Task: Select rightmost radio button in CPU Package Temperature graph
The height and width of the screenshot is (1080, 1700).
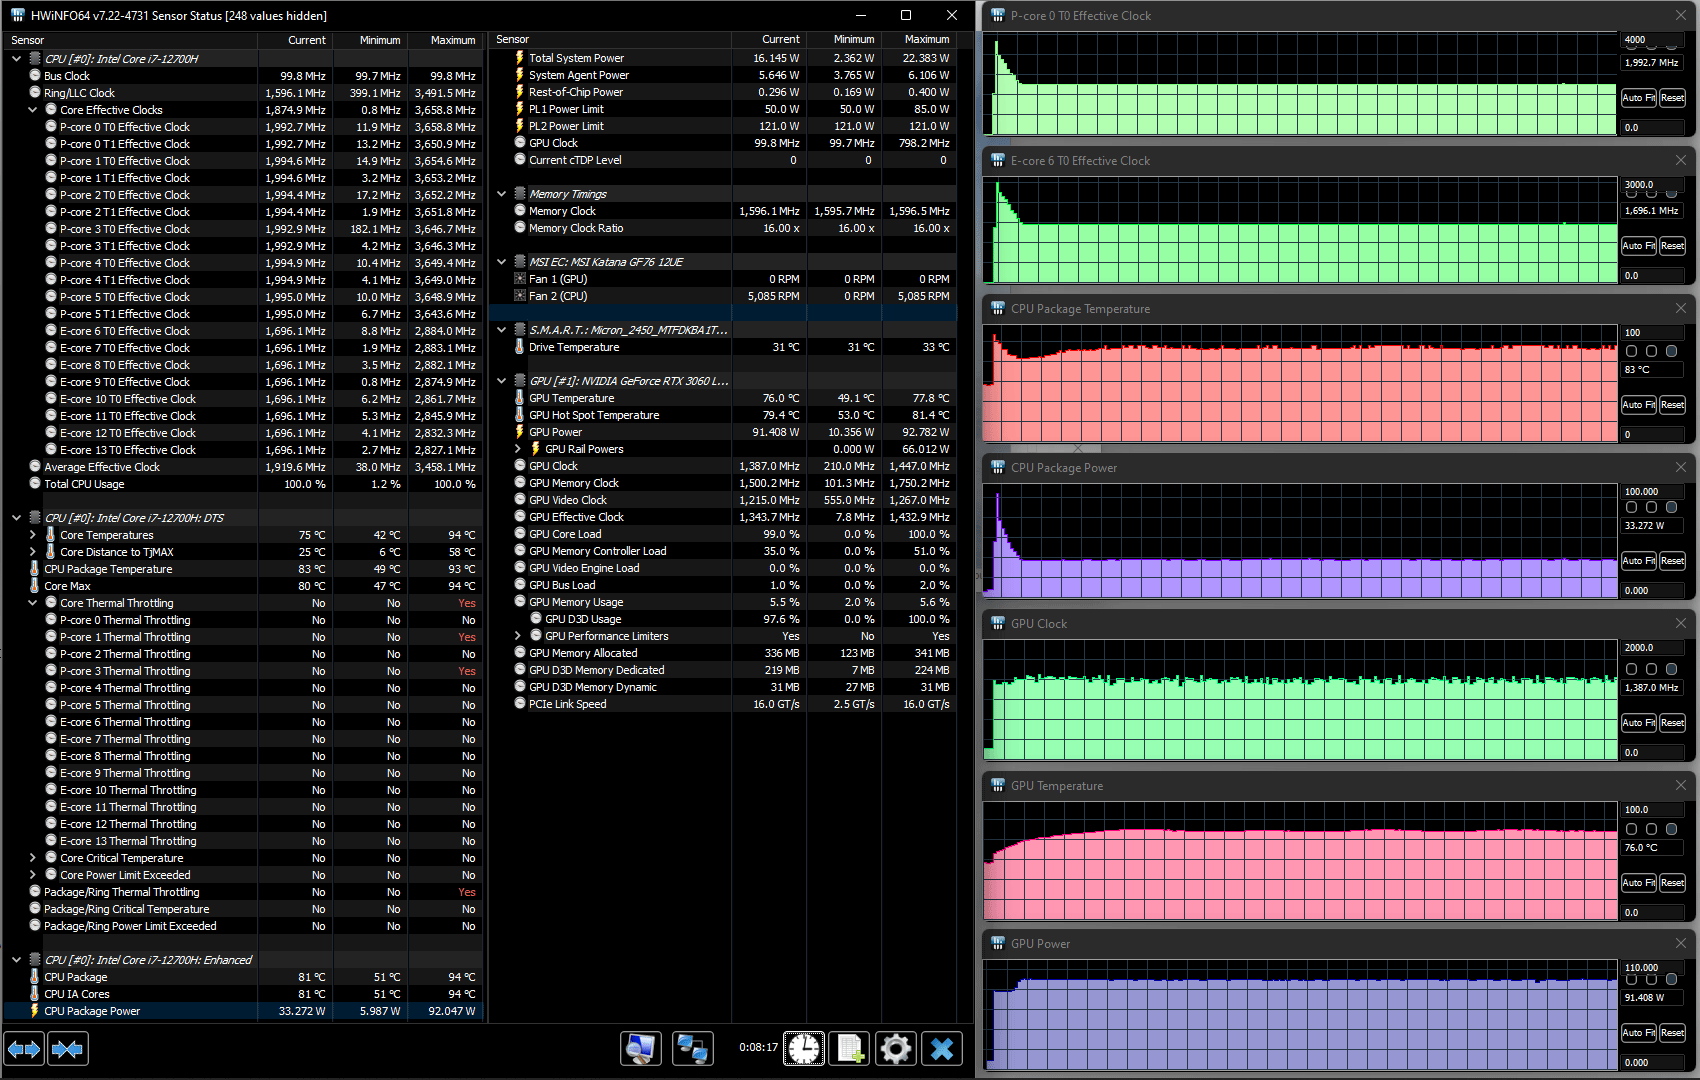Action: pyautogui.click(x=1671, y=351)
